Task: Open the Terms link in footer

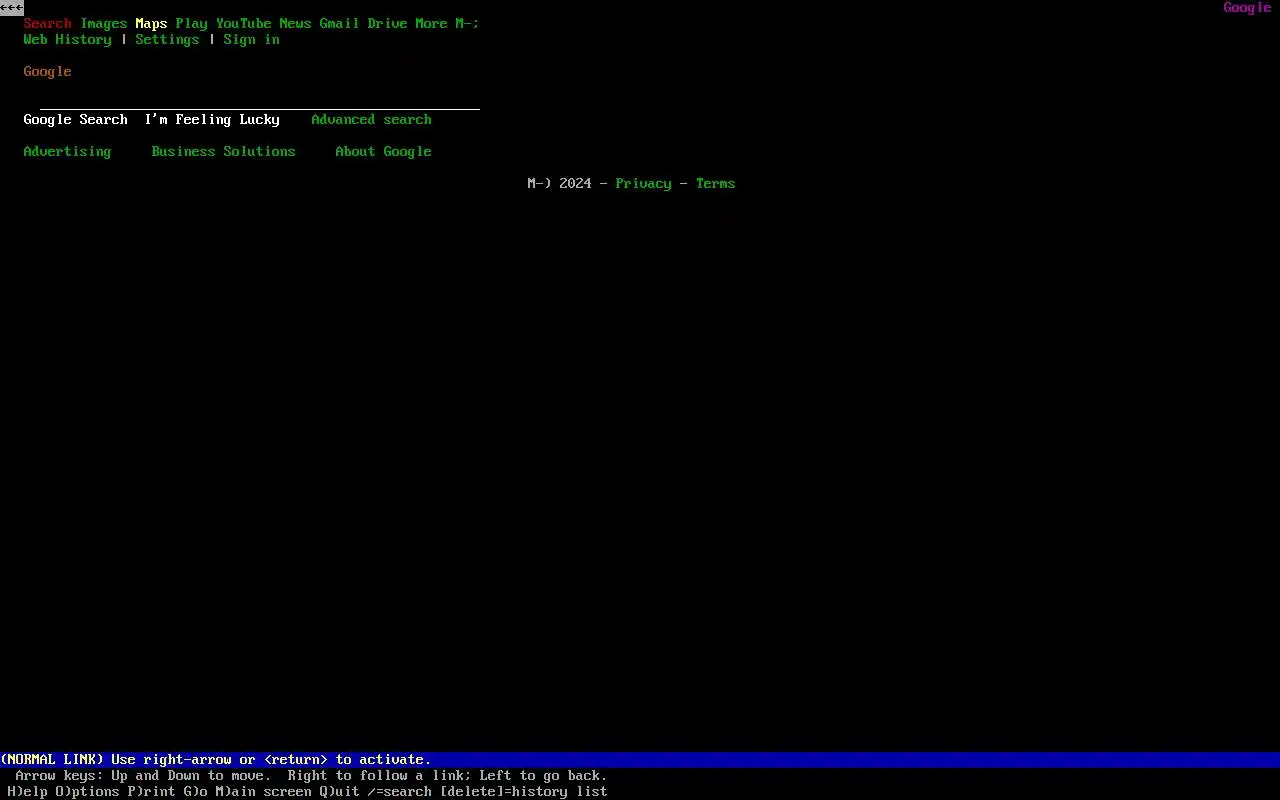Action: [x=716, y=184]
